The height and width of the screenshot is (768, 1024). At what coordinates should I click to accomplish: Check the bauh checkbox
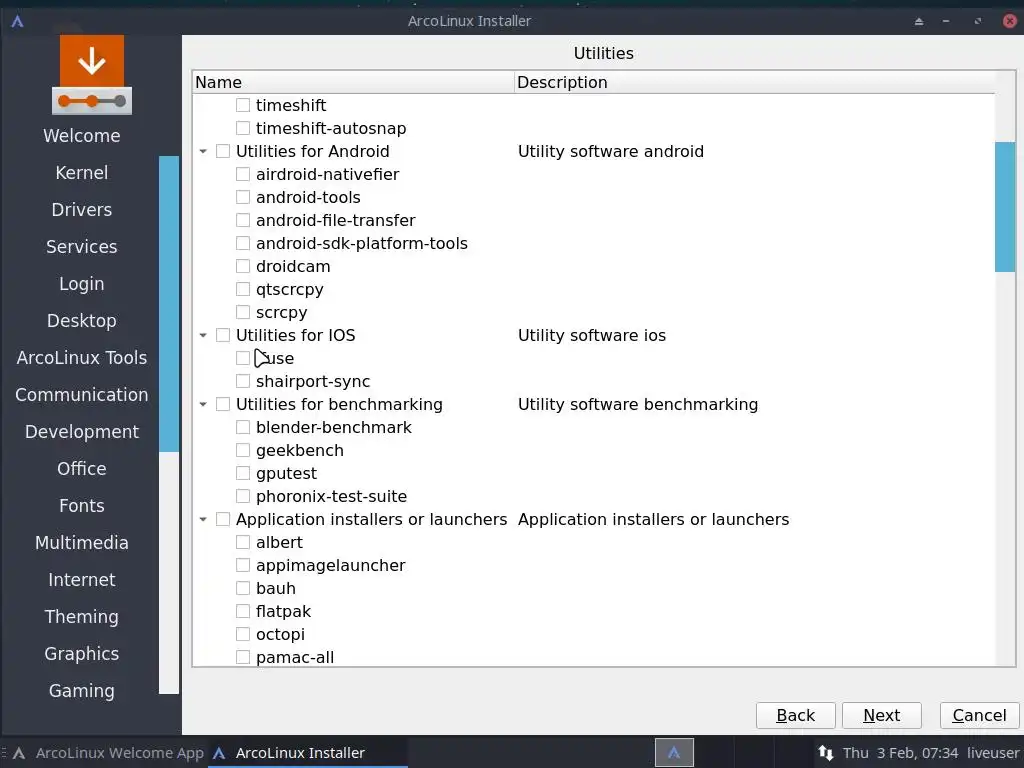coord(243,588)
